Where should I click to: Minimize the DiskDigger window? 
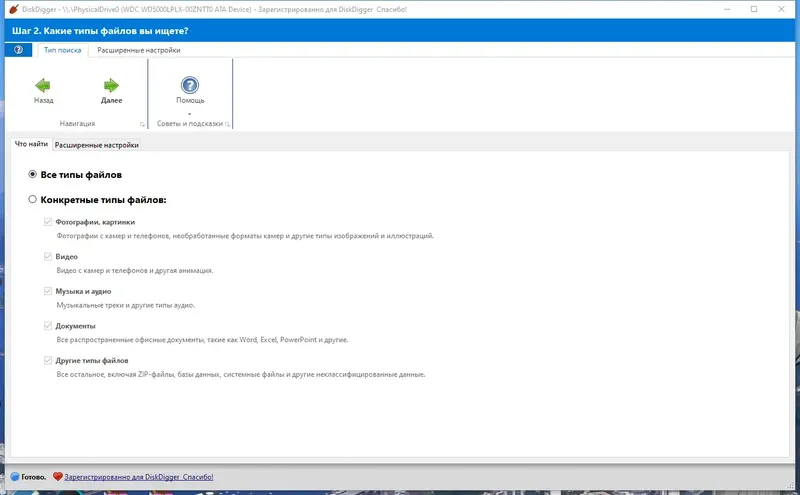pos(727,9)
